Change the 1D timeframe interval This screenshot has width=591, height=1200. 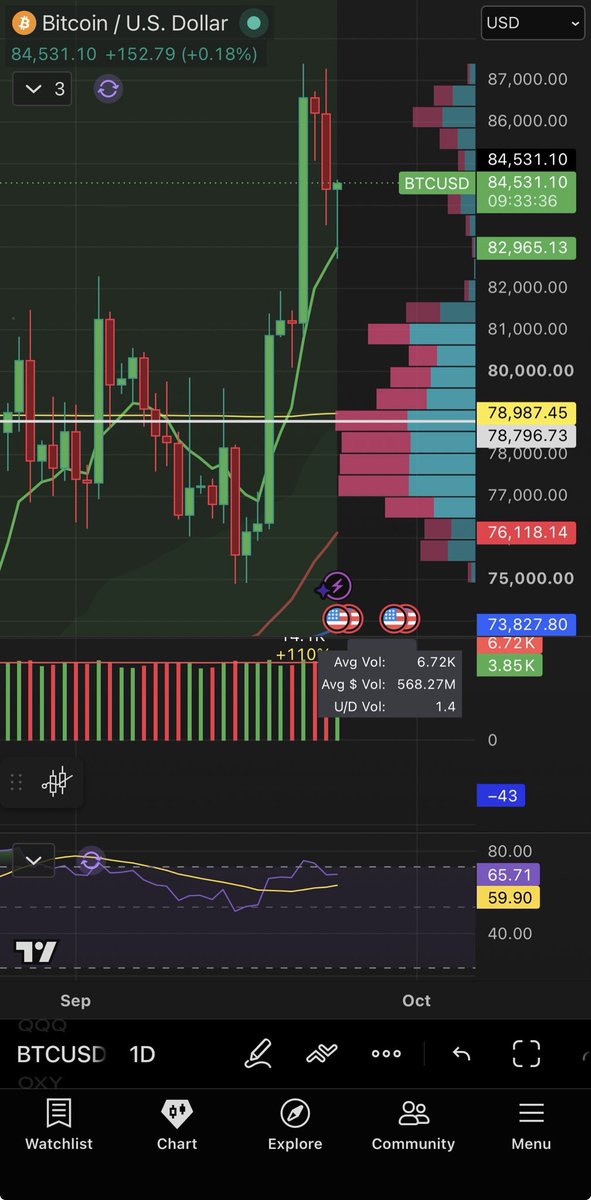pyautogui.click(x=142, y=1054)
